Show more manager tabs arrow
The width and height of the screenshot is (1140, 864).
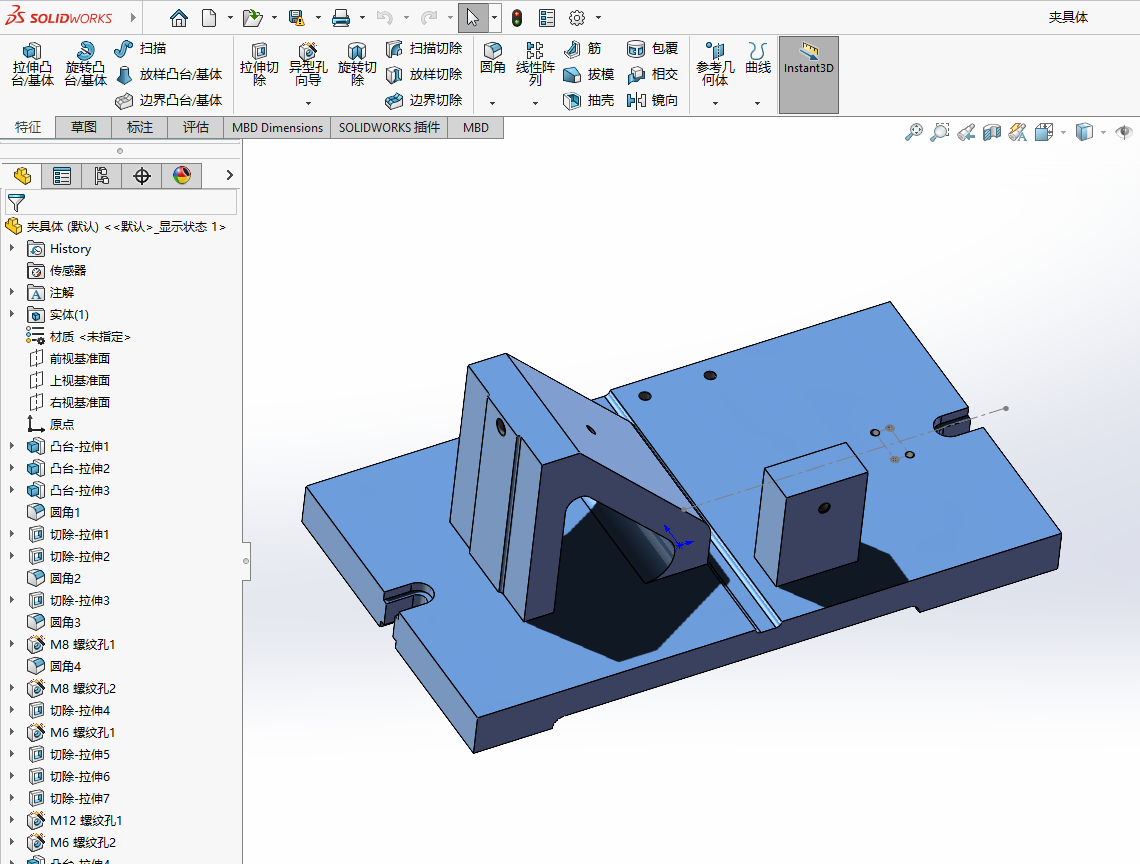click(x=229, y=175)
